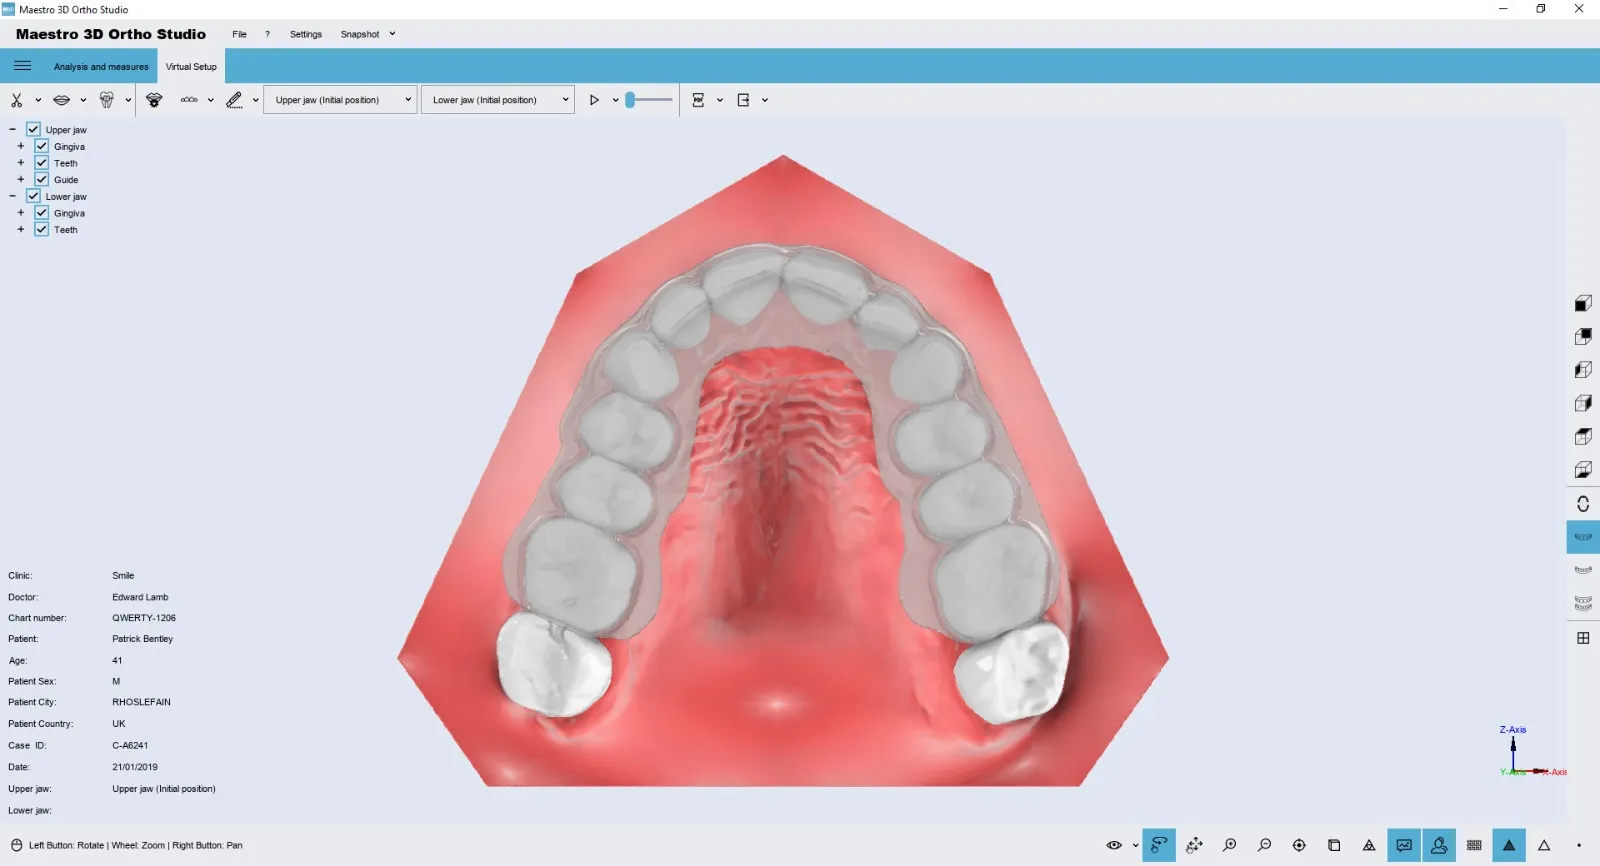The width and height of the screenshot is (1600, 866).
Task: Click the zoom in magnifier icon
Action: point(1229,845)
